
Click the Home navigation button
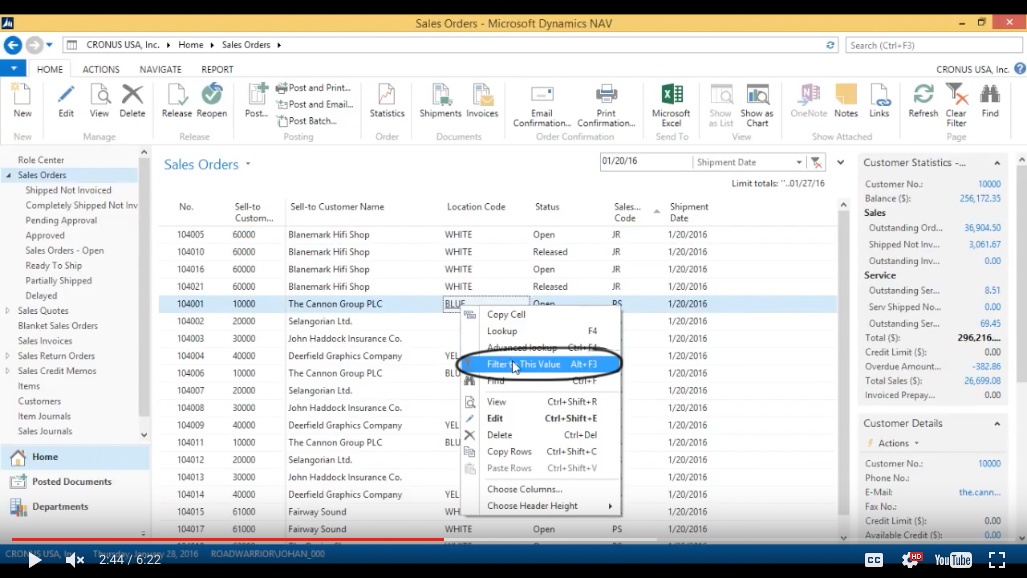[x=75, y=457]
